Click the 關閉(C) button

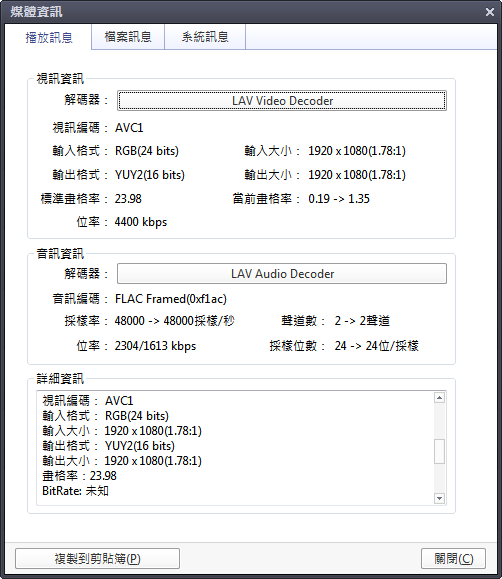pyautogui.click(x=453, y=558)
